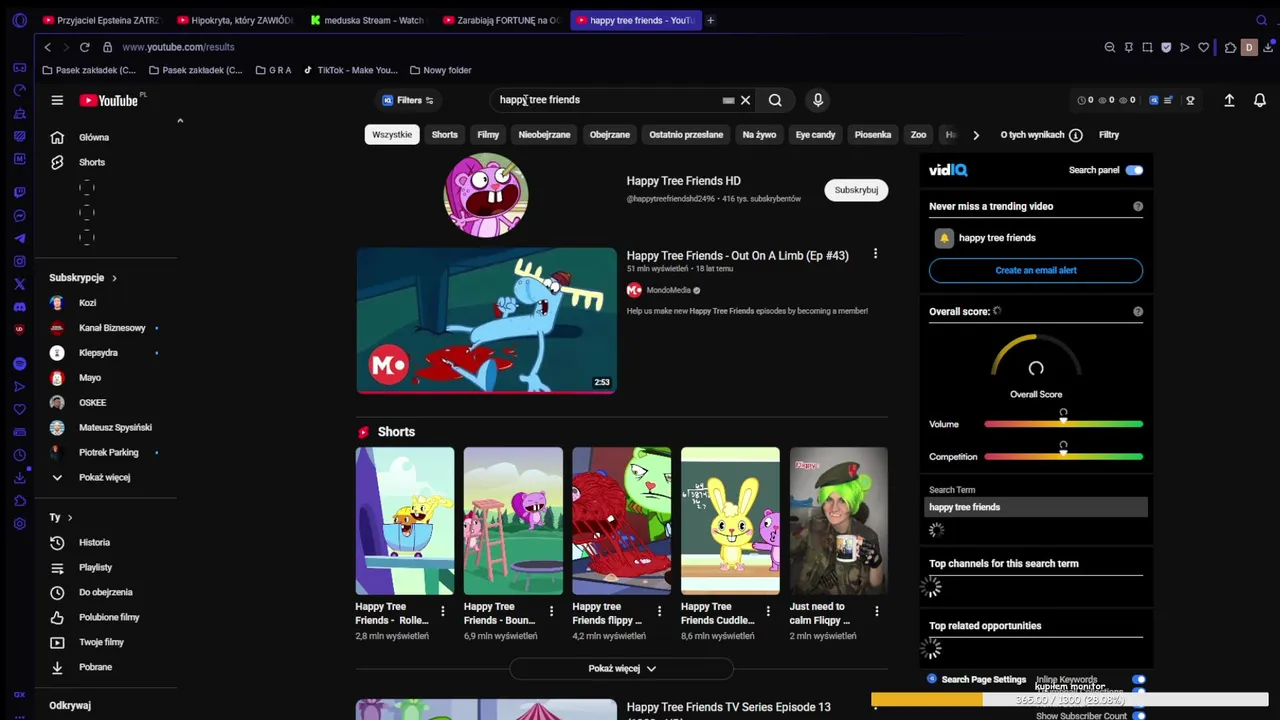Toggle Inline Keywords switch
This screenshot has width=1280, height=720.
(1138, 680)
